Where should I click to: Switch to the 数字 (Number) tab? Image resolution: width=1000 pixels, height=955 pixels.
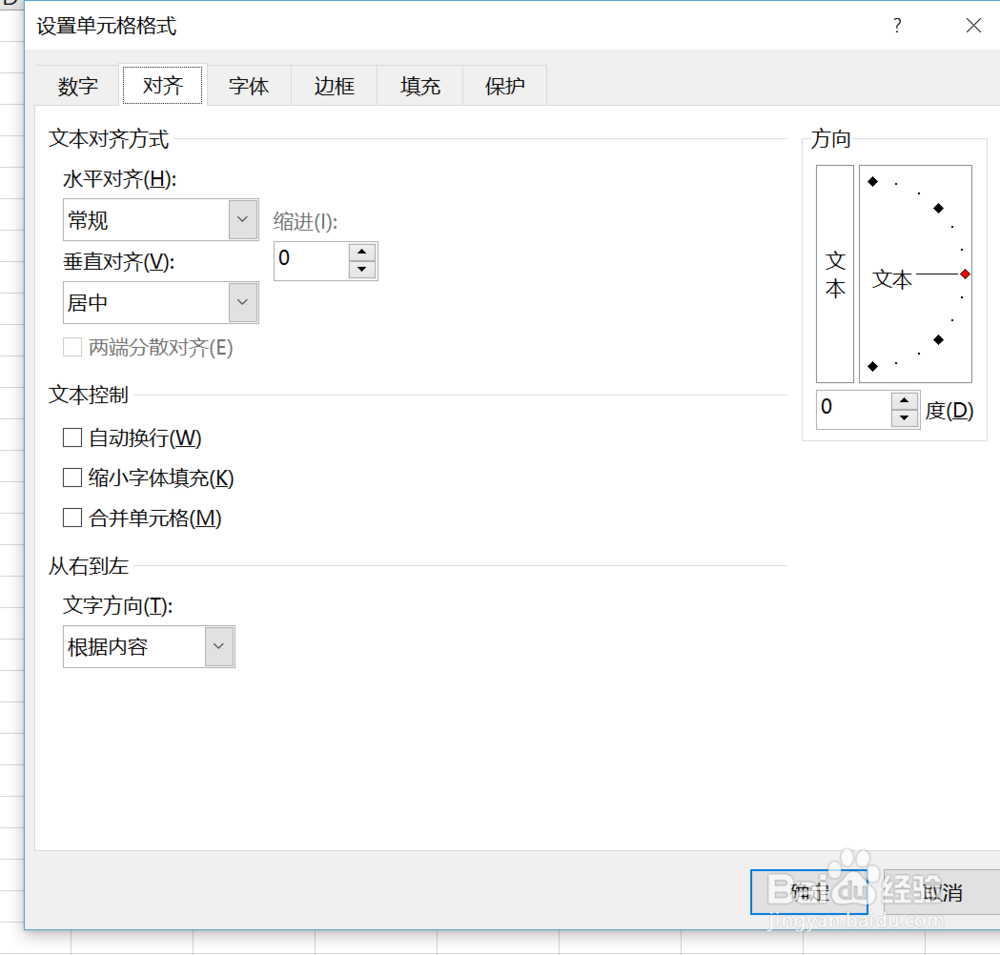[78, 86]
